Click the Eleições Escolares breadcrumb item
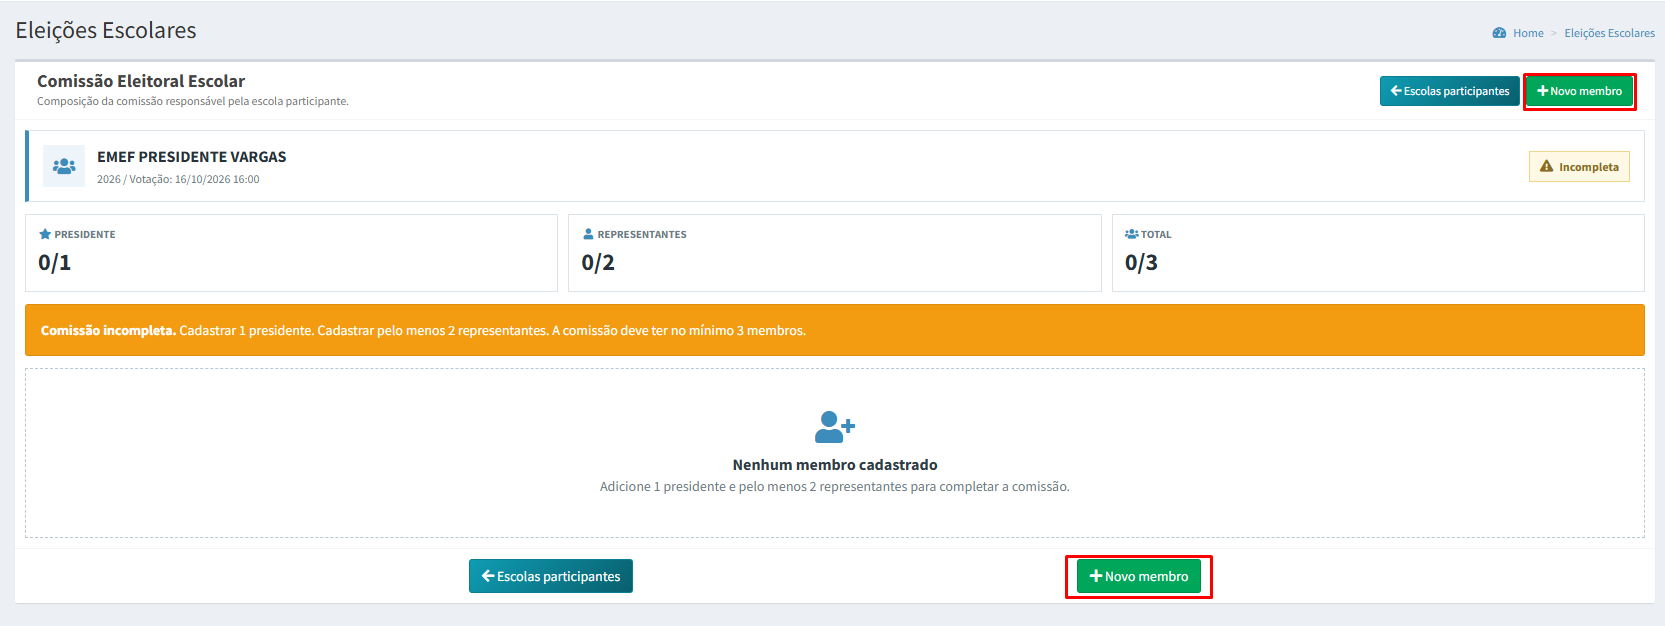This screenshot has width=1665, height=626. click(1610, 33)
